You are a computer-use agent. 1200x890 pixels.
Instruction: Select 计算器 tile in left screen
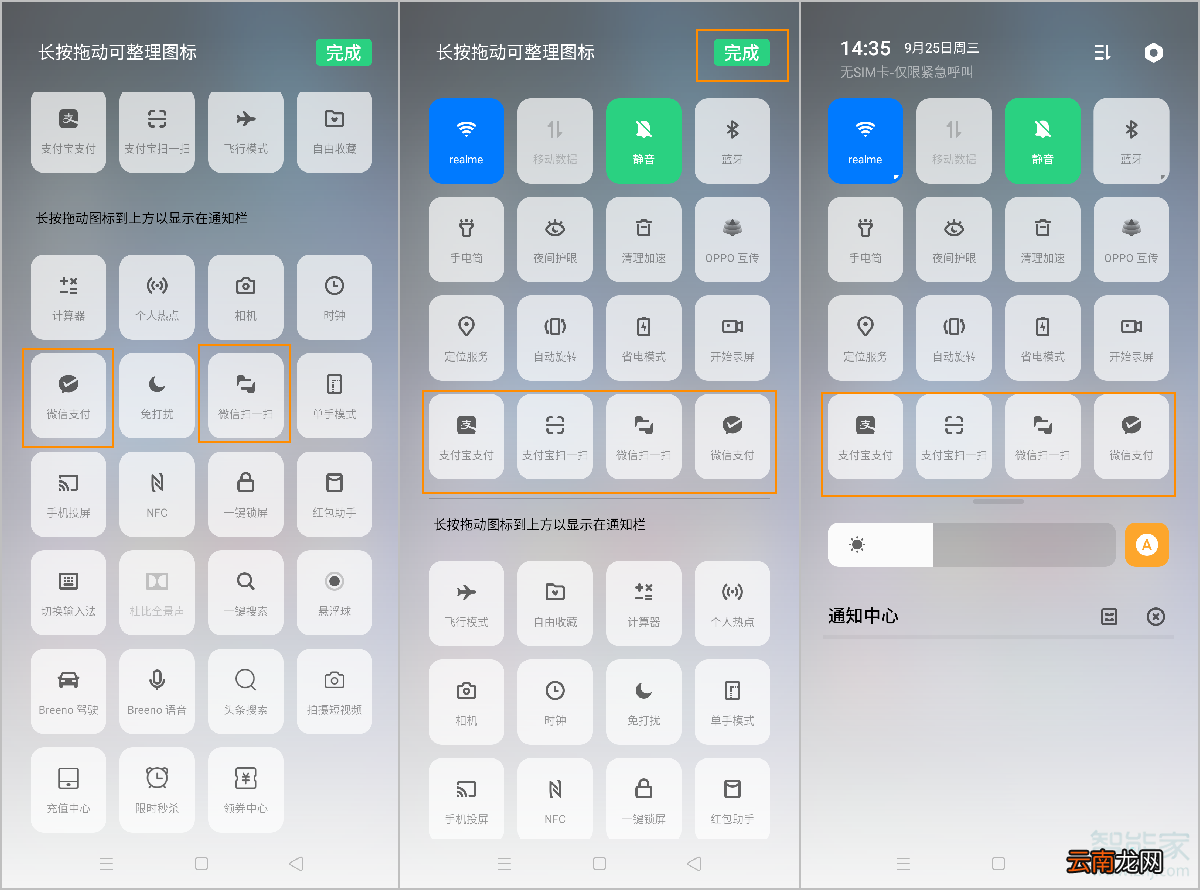68,298
